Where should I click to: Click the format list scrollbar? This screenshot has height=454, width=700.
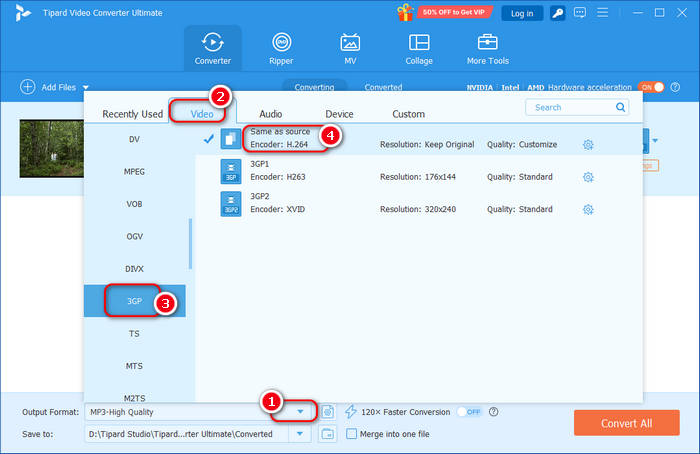(191, 244)
